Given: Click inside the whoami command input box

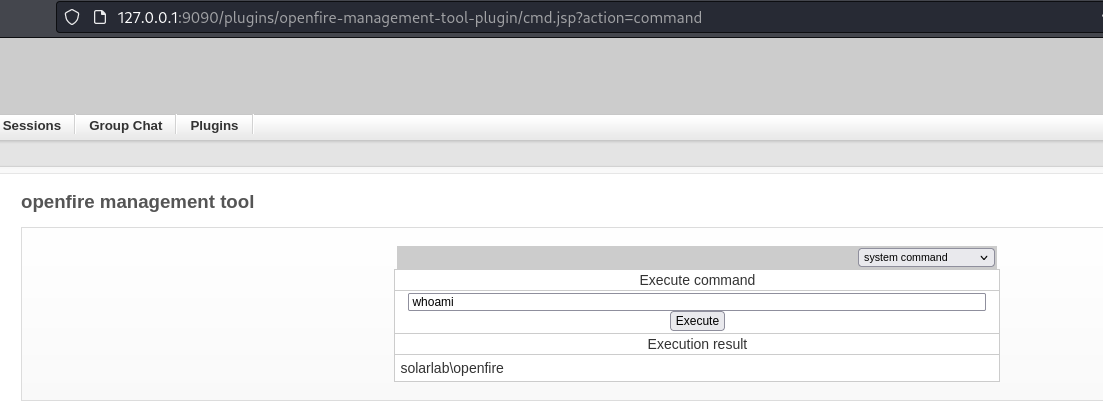Looking at the screenshot, I should pos(696,302).
